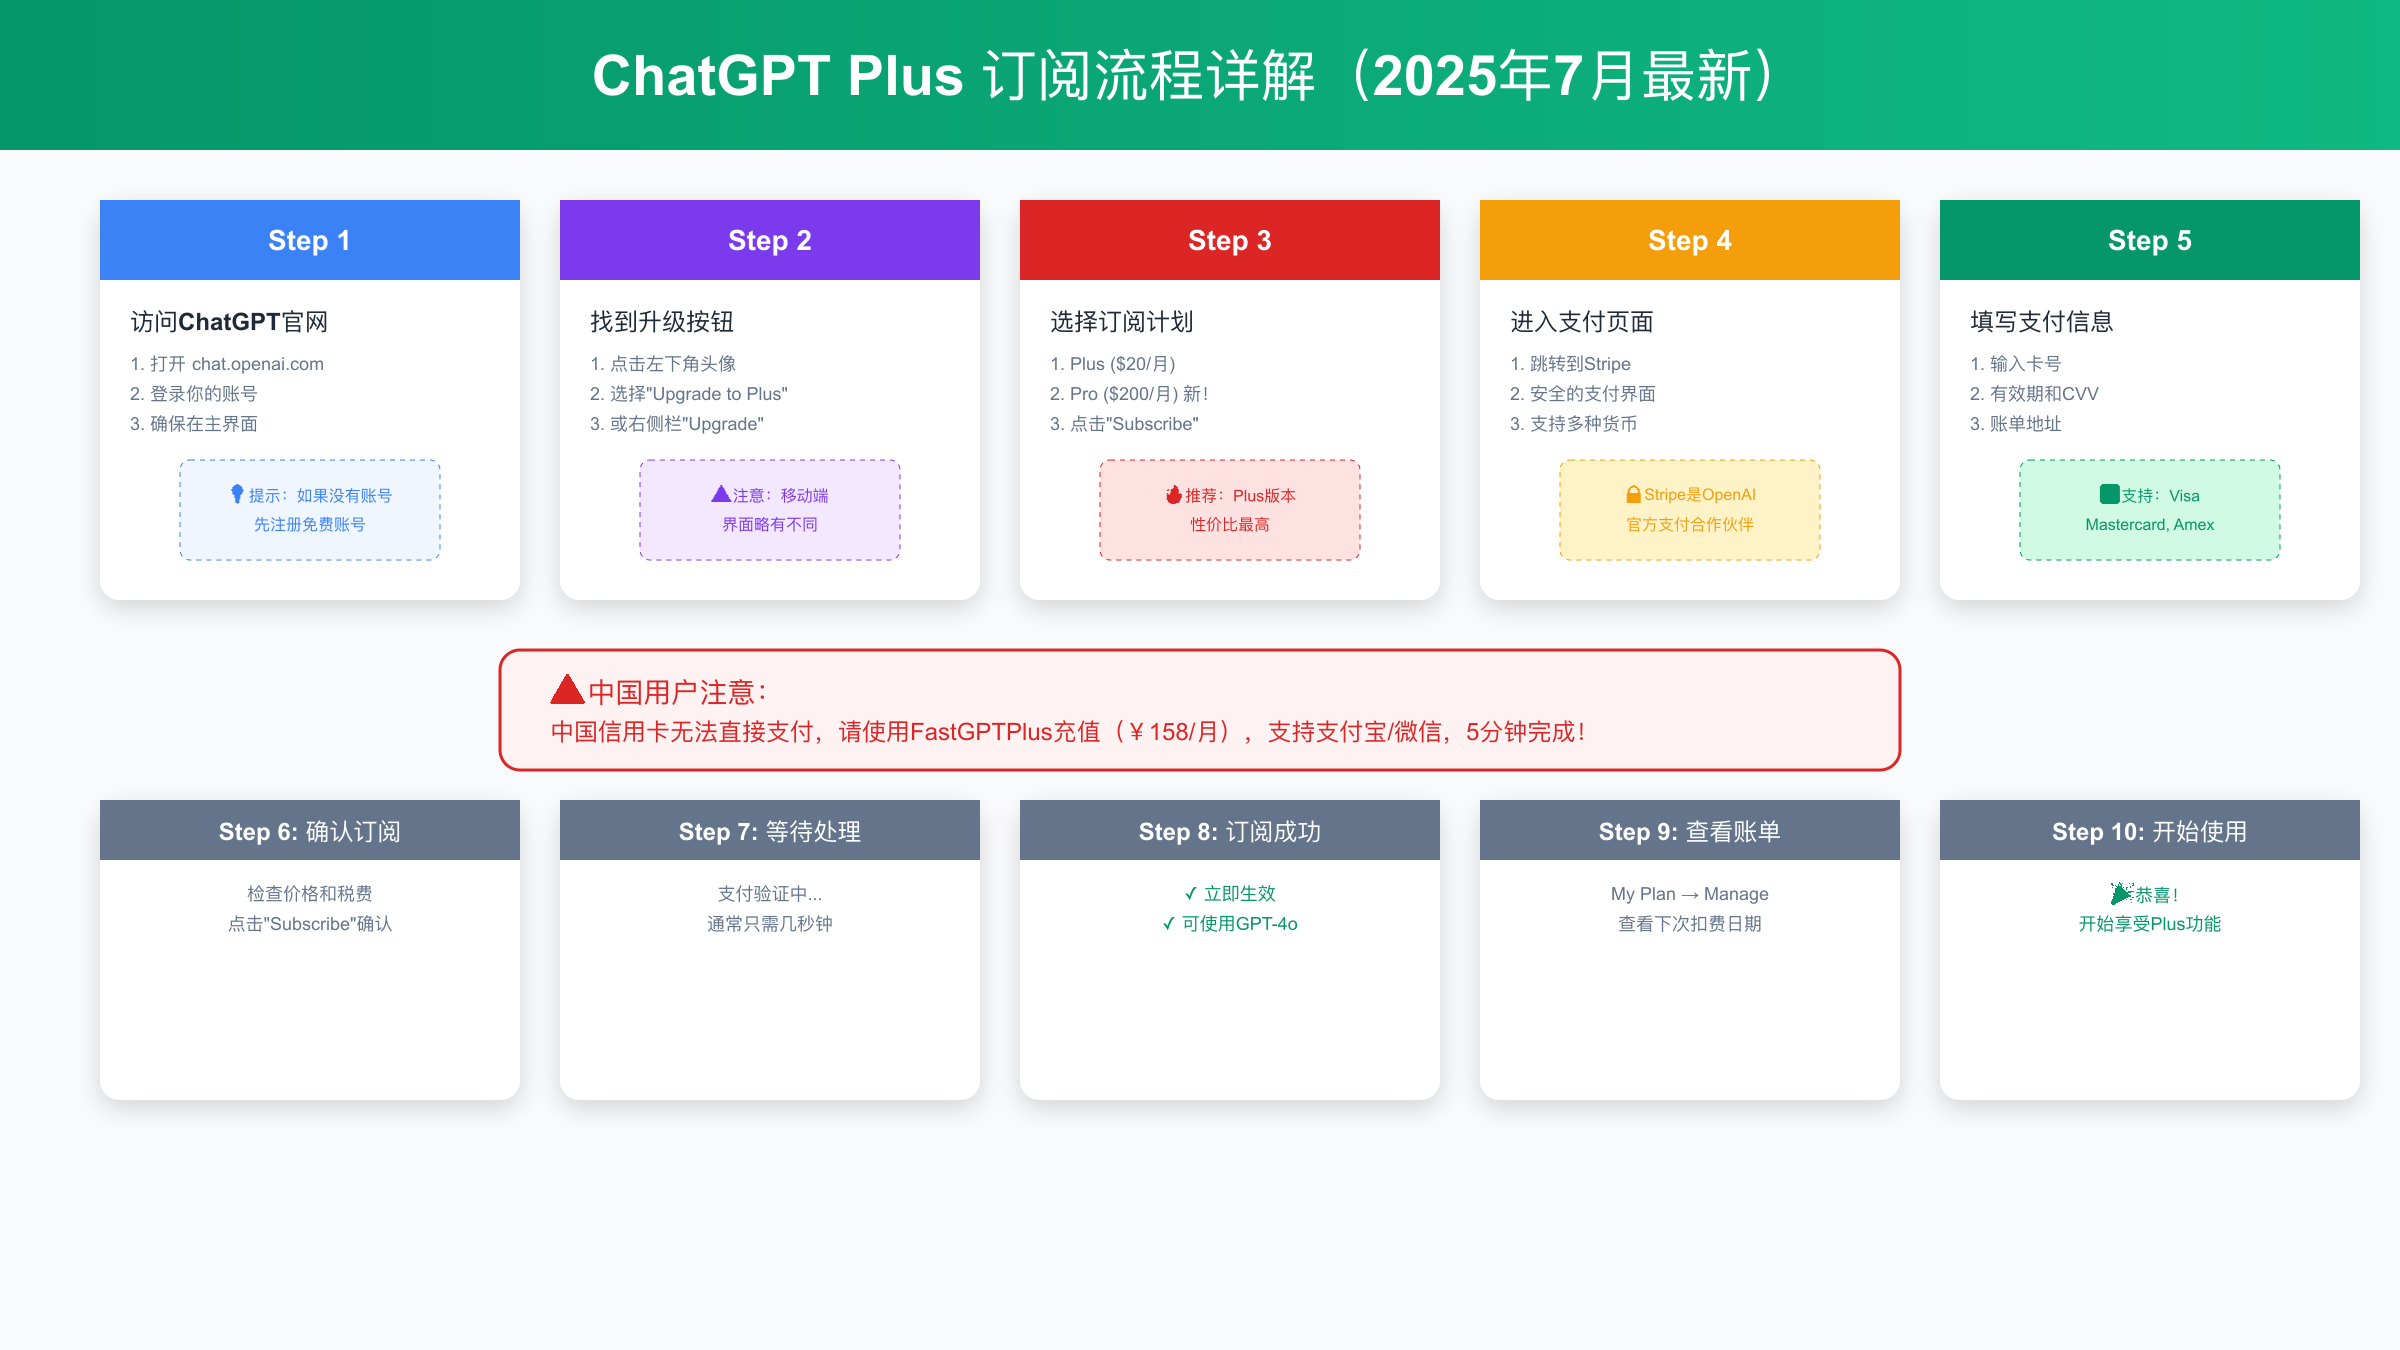Select the Step 10: 开始使用 header
Viewport: 2400px width, 1350px height.
pyautogui.click(x=2150, y=830)
